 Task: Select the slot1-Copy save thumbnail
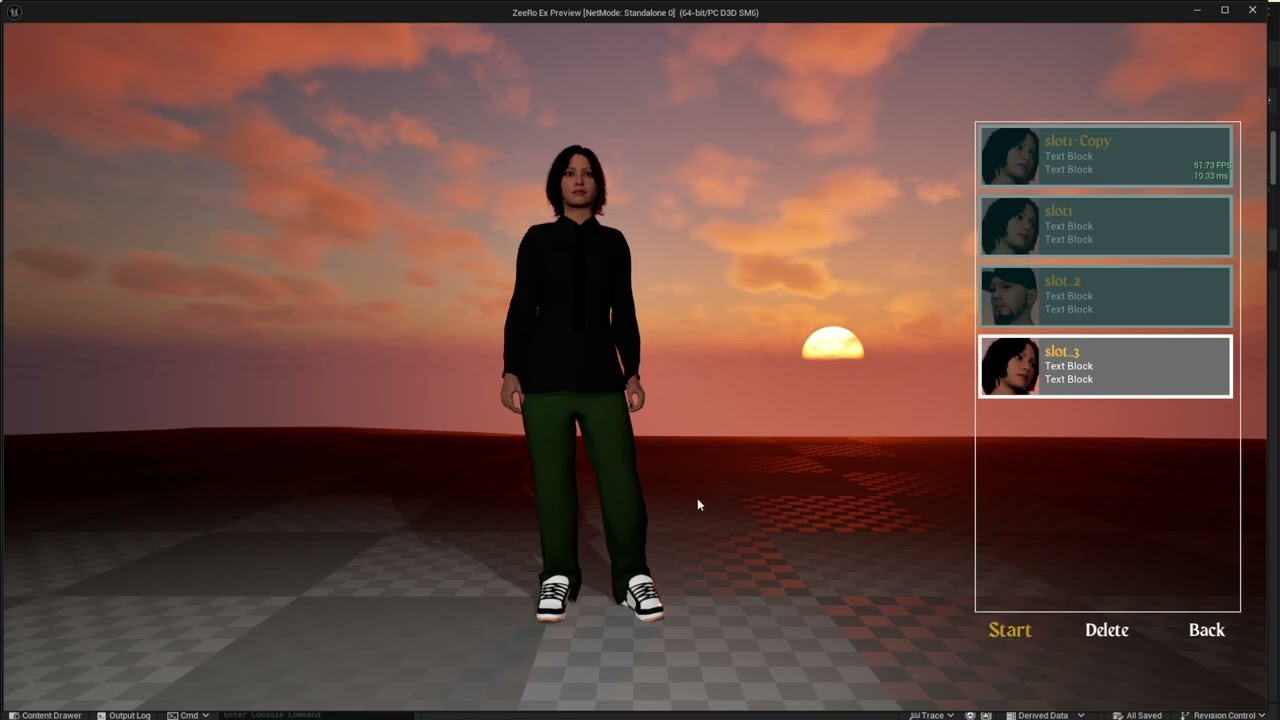pos(1010,156)
